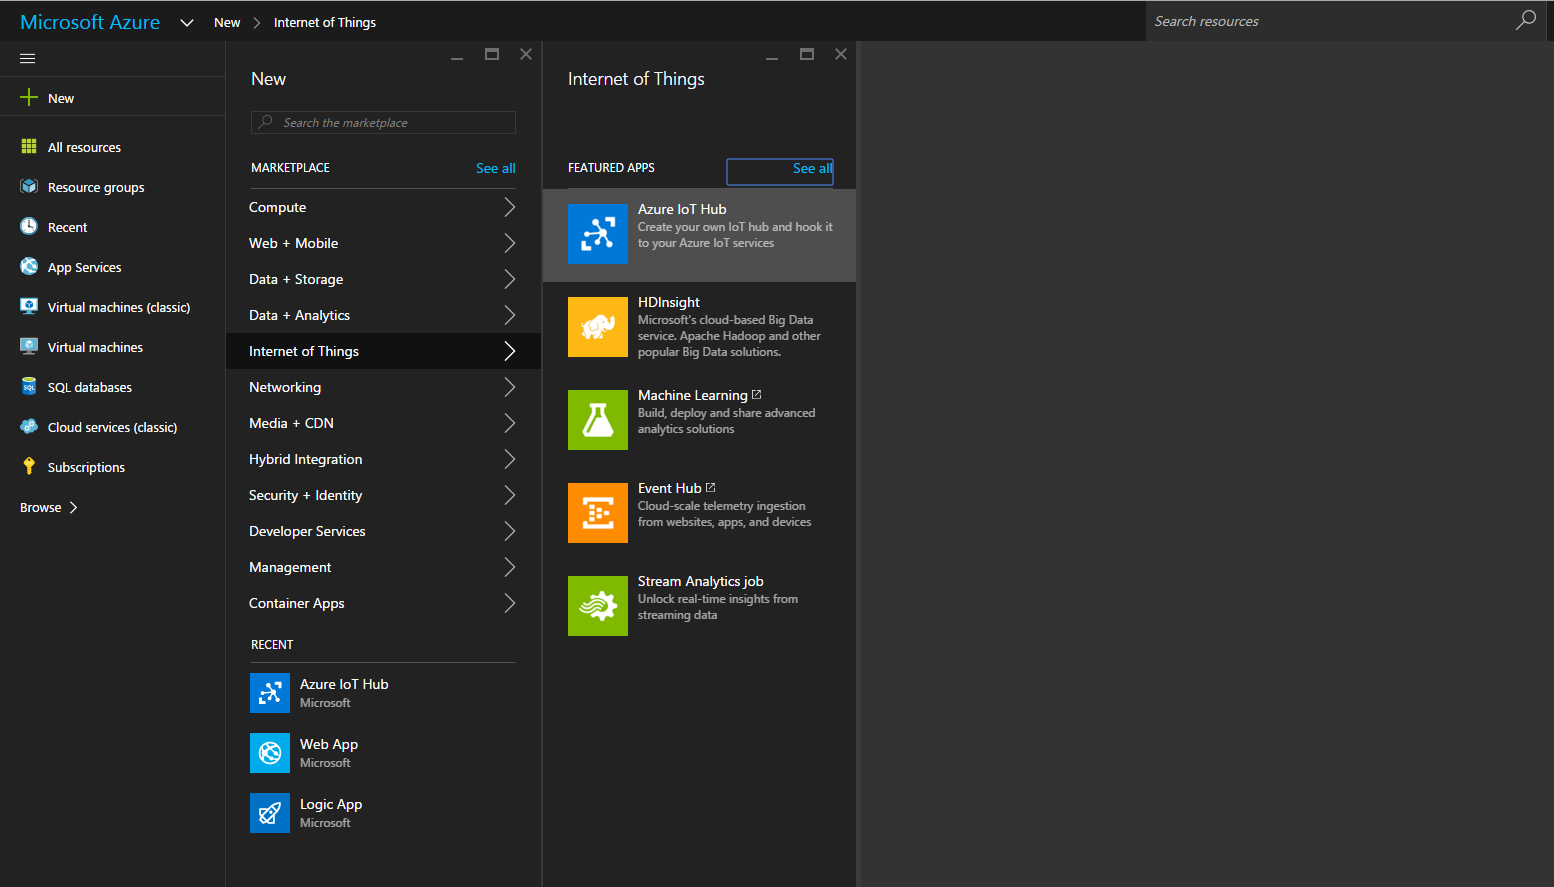
Task: Click SQL databases icon
Action: [x=29, y=386]
